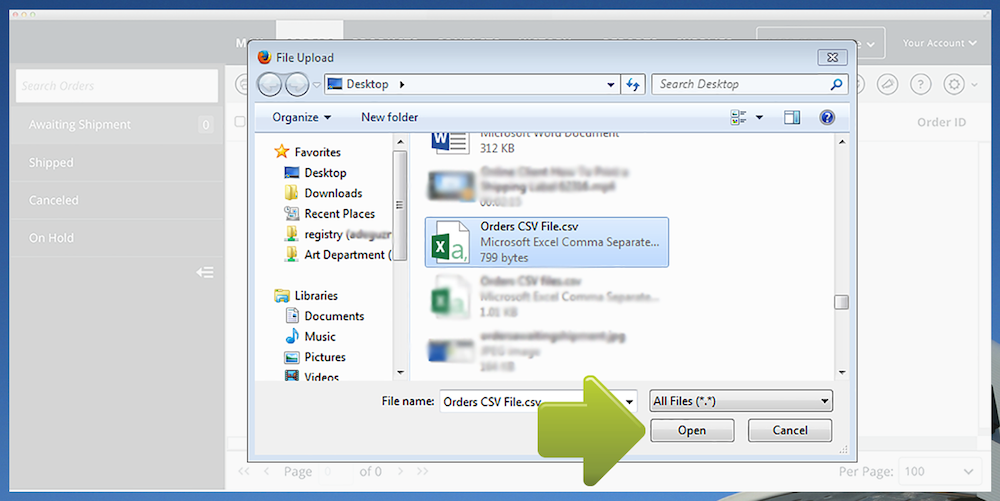1000x501 pixels.
Task: Select Awaiting Shipment in background sidebar
Action: pyautogui.click(x=117, y=125)
